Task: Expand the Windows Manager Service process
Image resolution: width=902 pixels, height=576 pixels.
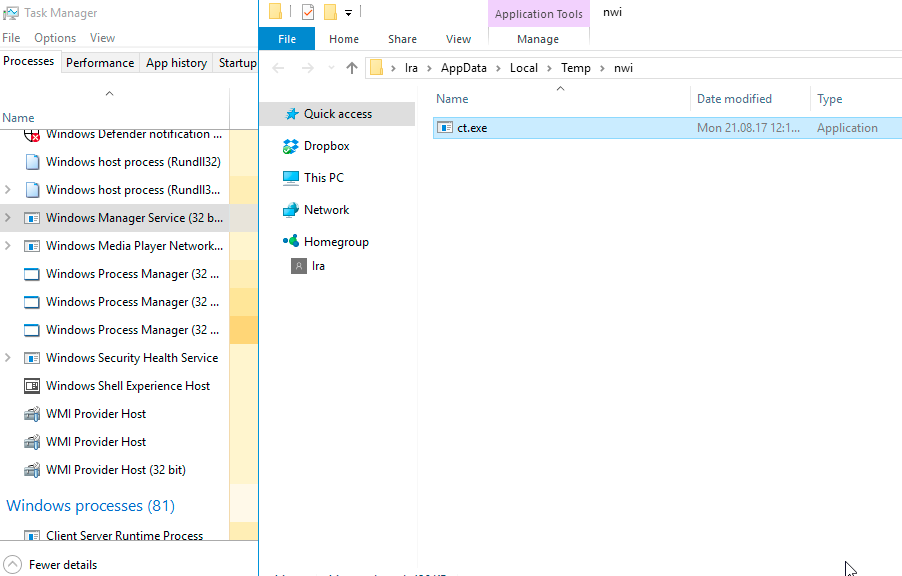Action: tap(8, 218)
